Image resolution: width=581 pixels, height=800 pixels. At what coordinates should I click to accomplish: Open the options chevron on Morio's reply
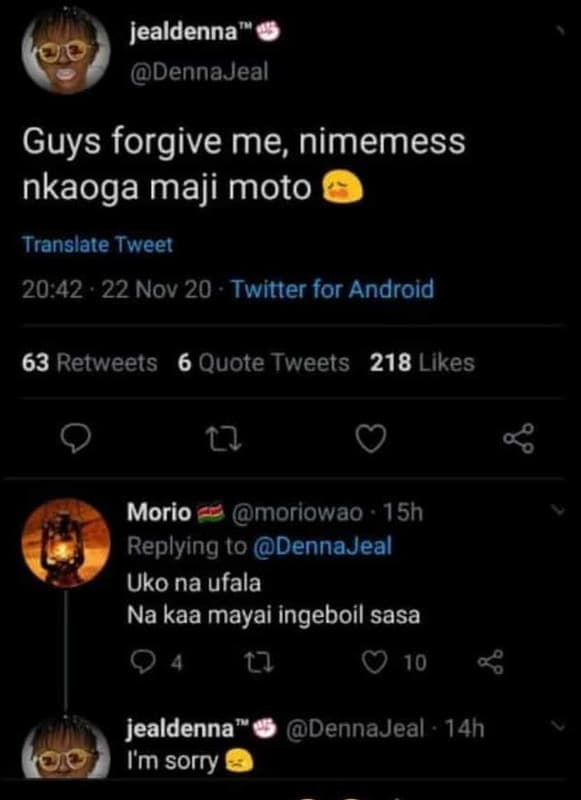click(x=559, y=510)
